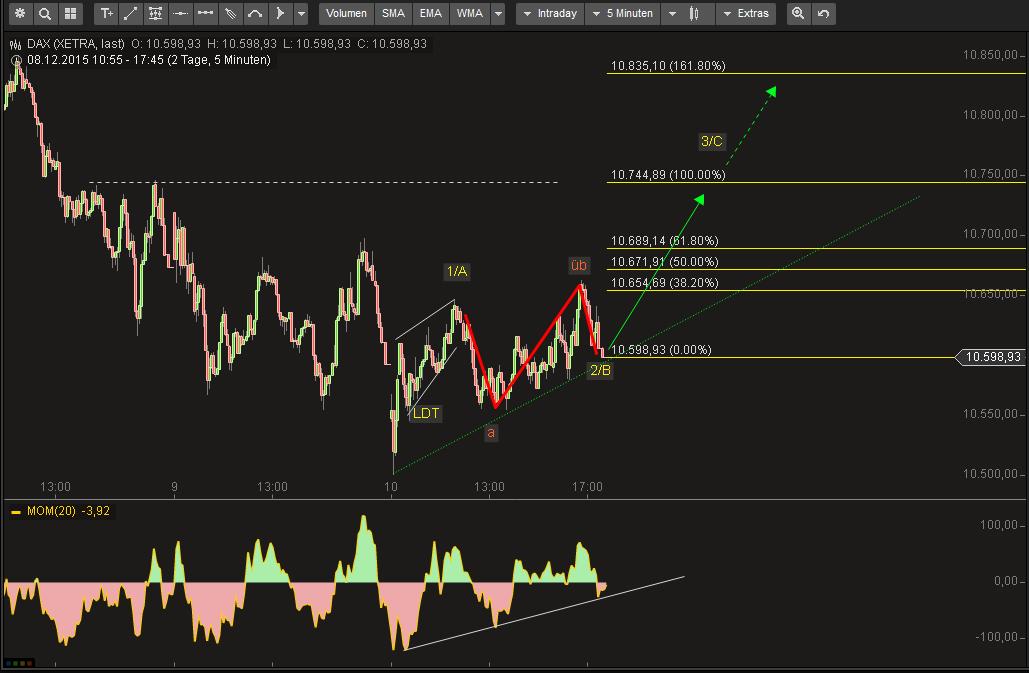Select the Fibonacci retracement tool
Screen dimensions: 1029x673
point(155,14)
